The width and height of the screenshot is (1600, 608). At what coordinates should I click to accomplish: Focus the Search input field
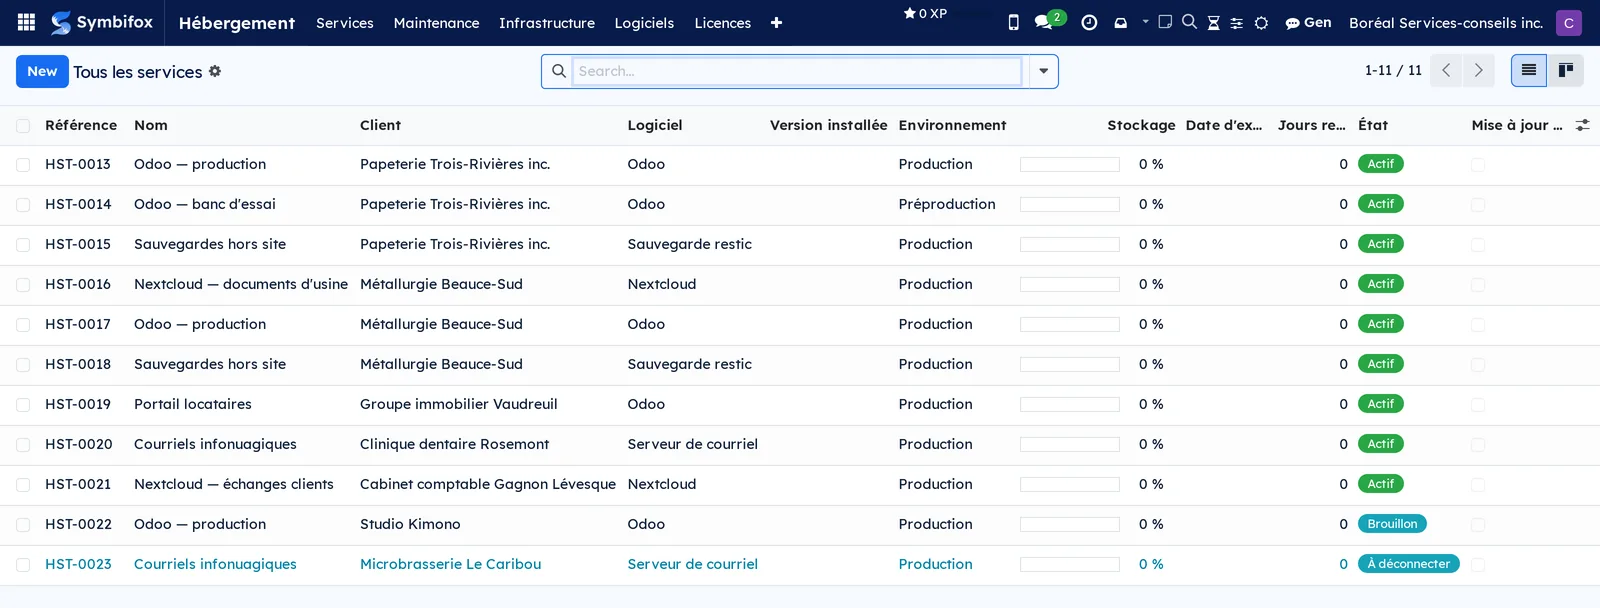[x=797, y=71]
